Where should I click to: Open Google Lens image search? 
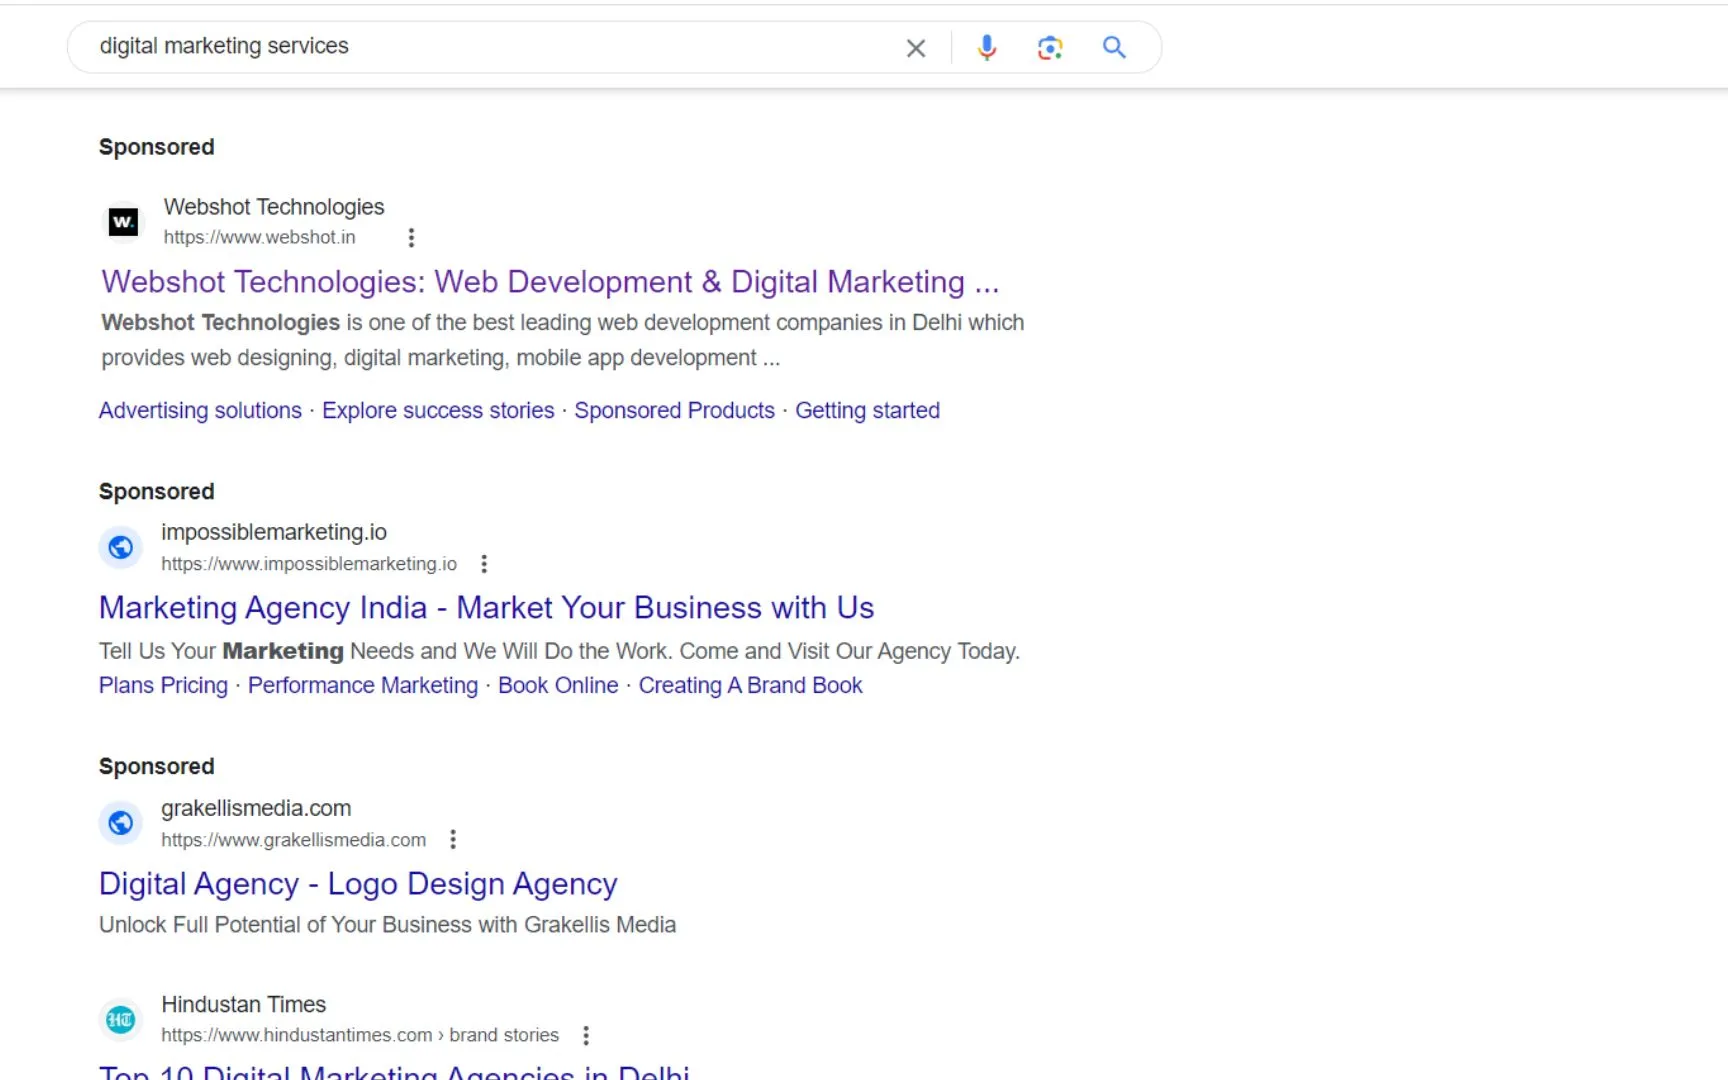1050,47
